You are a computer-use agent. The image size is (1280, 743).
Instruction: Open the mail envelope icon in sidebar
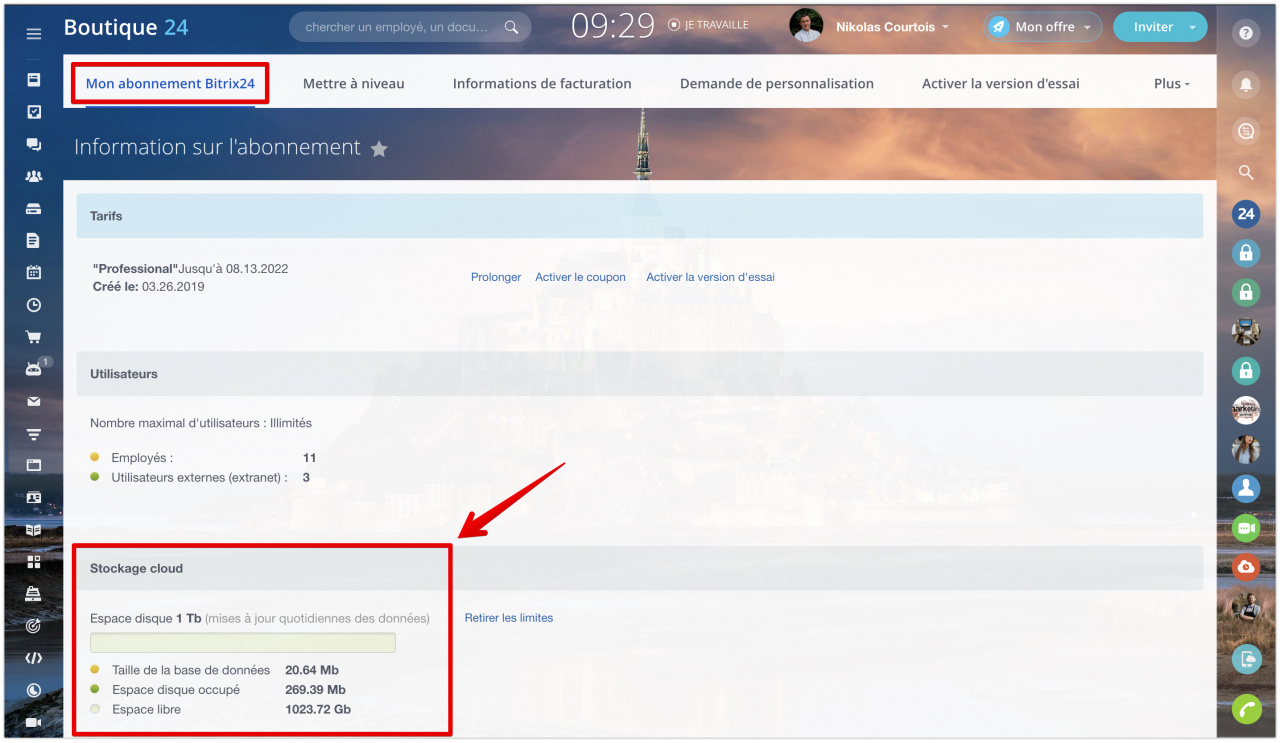click(x=33, y=401)
